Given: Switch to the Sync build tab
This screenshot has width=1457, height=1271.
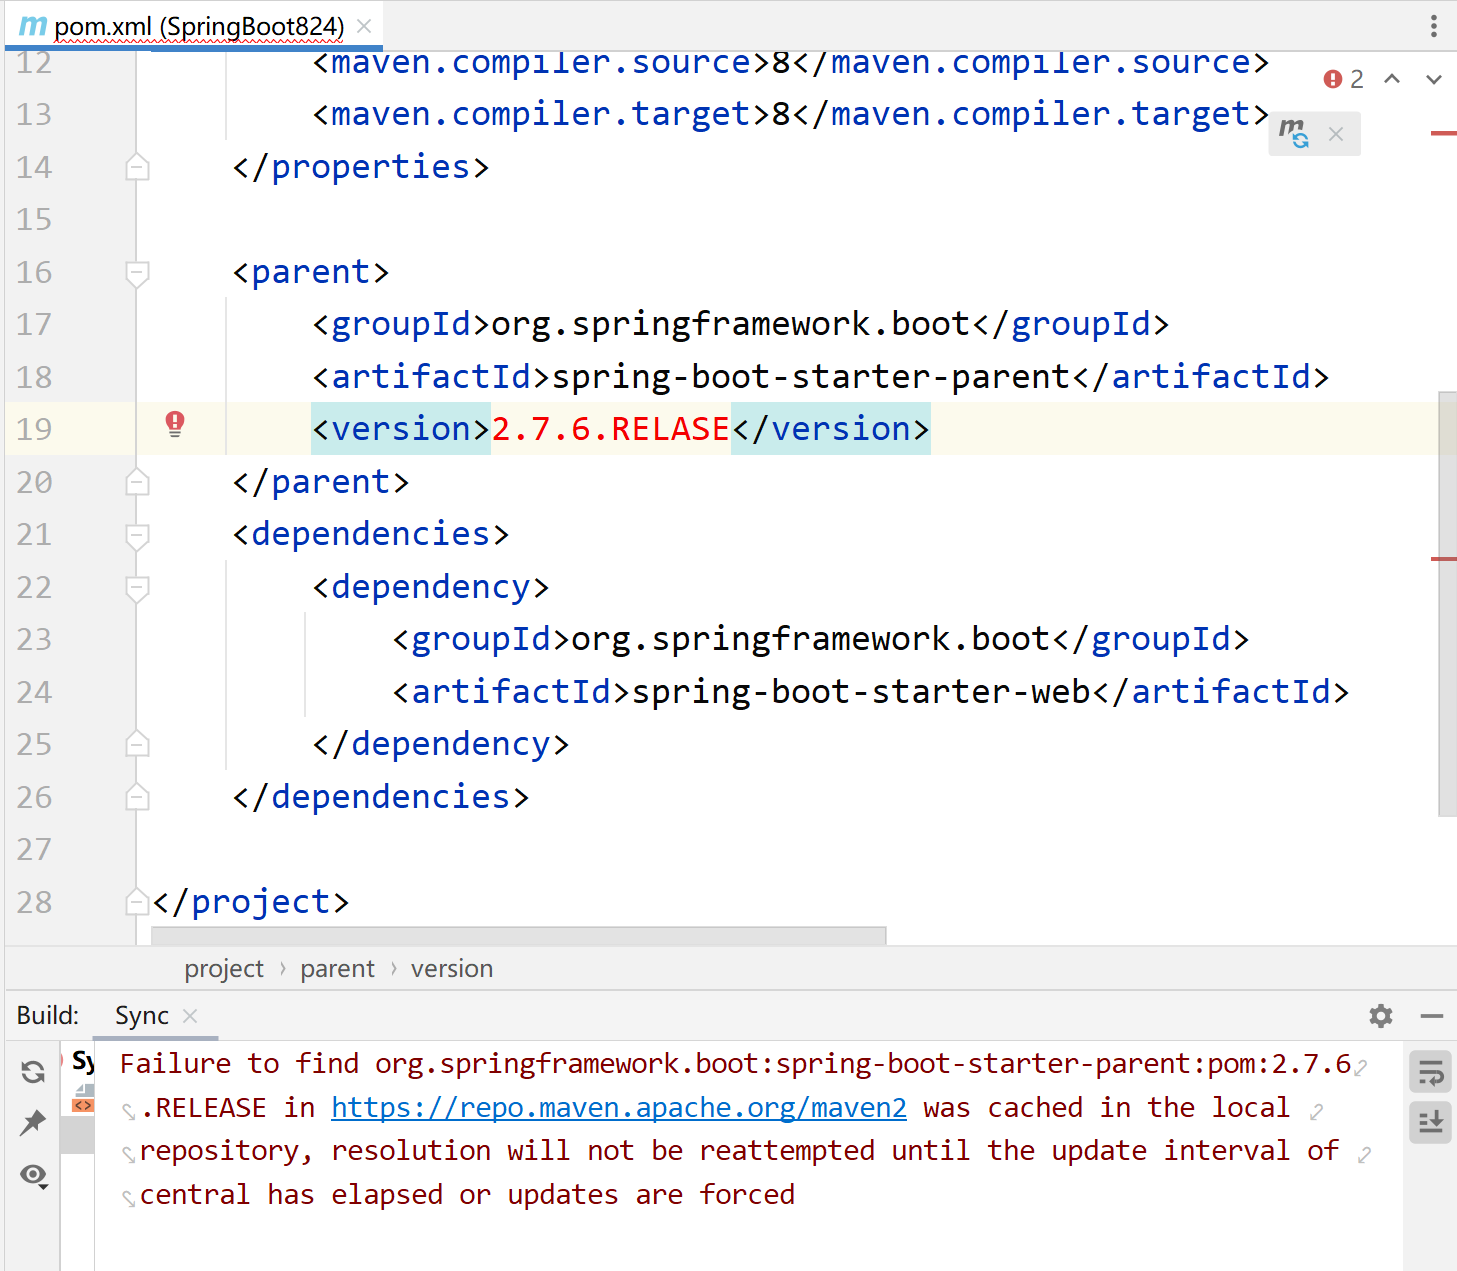Looking at the screenshot, I should (x=142, y=1015).
